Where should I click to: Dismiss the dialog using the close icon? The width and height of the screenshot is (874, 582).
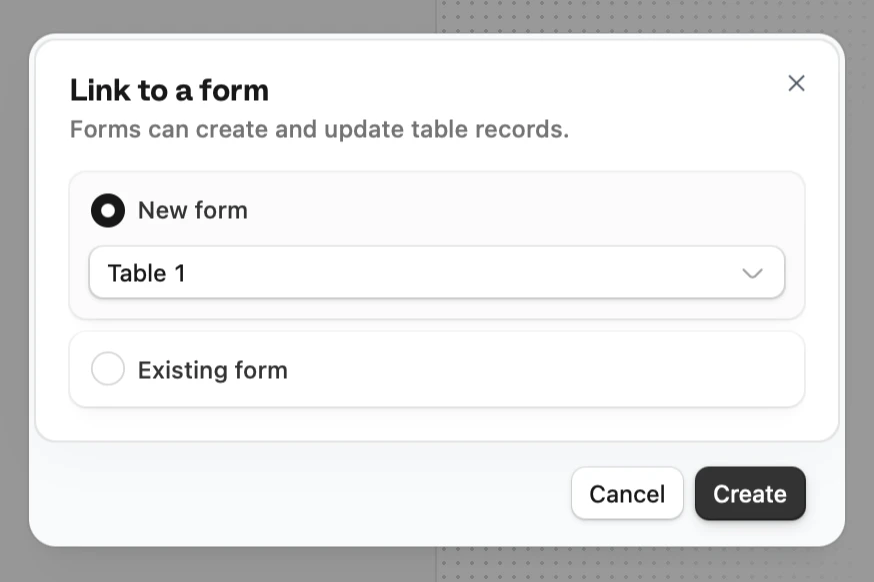[796, 83]
